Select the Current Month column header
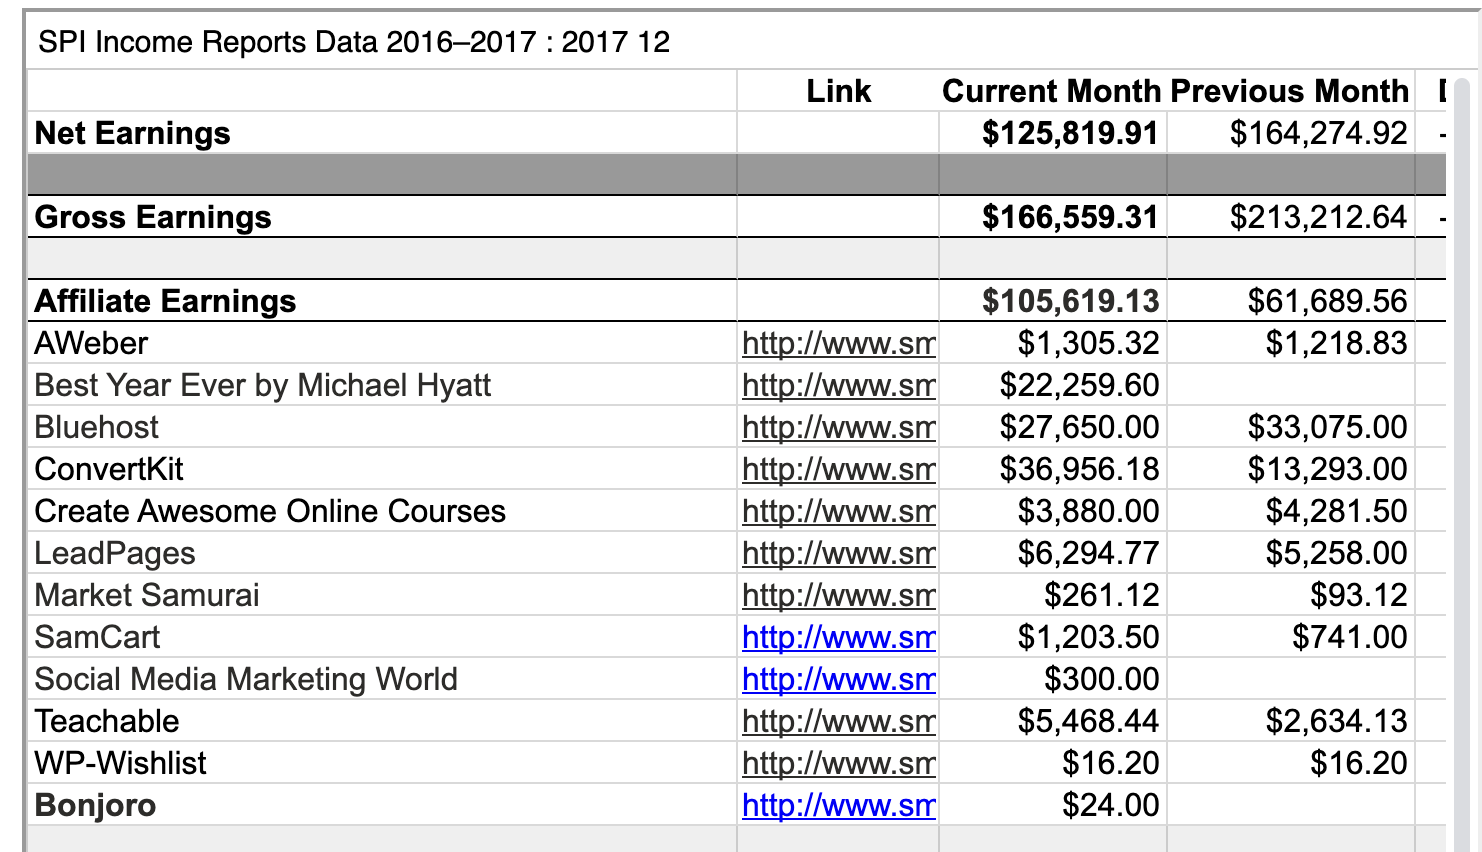The image size is (1482, 852). point(1051,91)
